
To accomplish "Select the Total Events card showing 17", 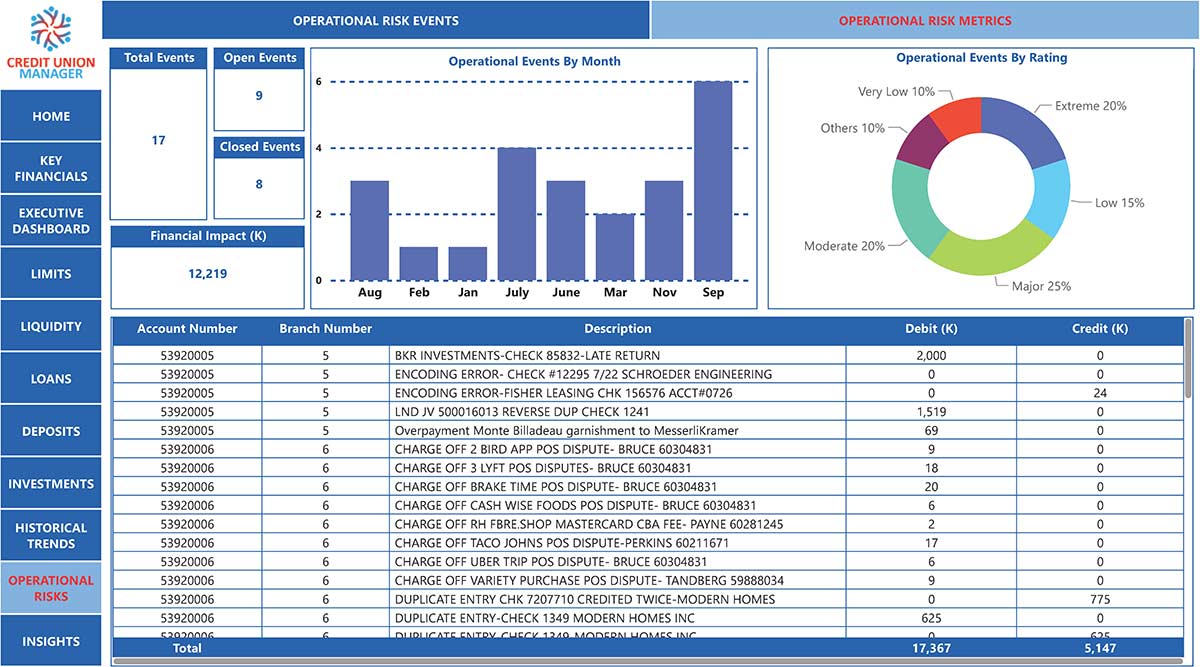I will [159, 134].
